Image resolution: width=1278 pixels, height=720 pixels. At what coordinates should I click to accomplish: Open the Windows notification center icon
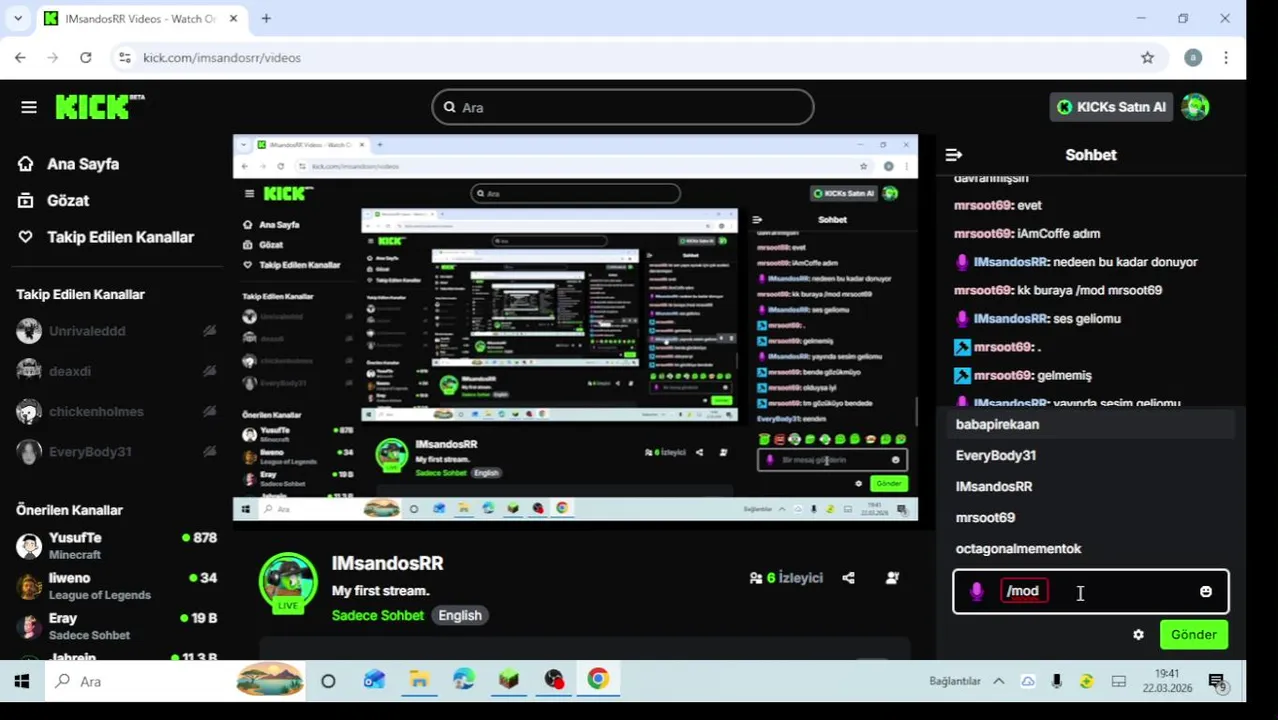[1217, 682]
